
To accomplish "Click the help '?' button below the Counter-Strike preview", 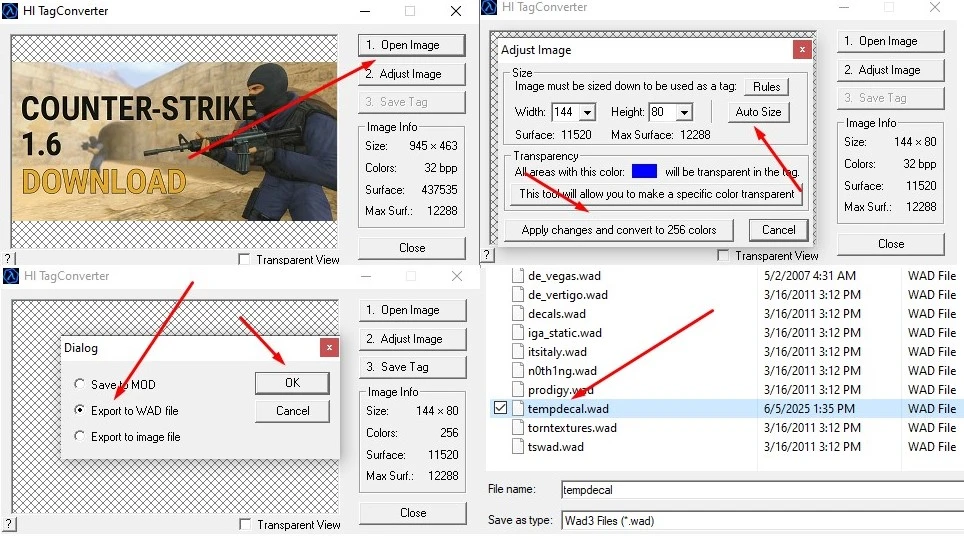I will click(x=8, y=259).
